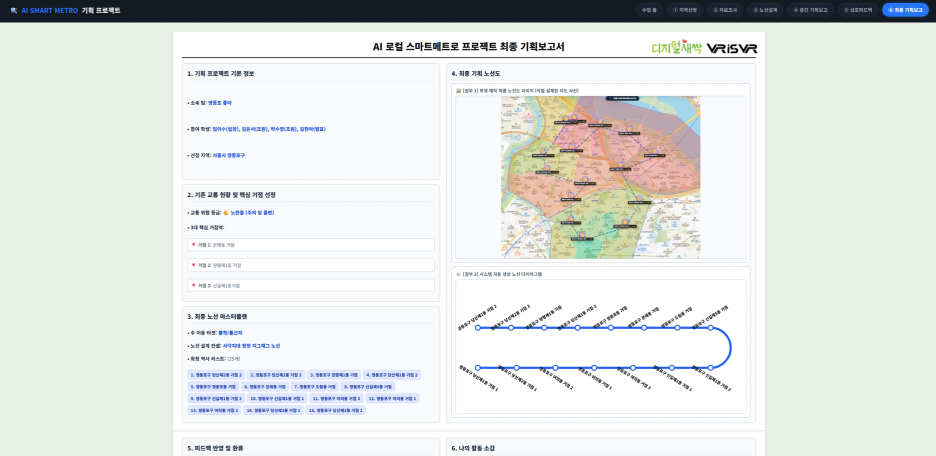The width and height of the screenshot is (936, 456).
Task: Go to step ① 지역선정
Action: (x=685, y=10)
